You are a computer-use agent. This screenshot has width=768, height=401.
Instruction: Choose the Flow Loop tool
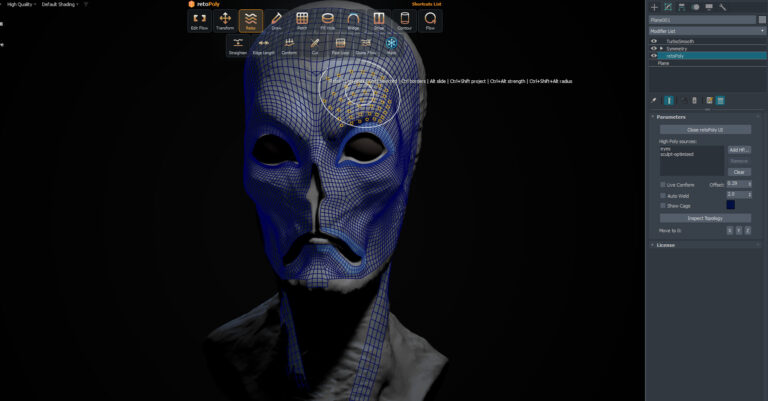coord(340,46)
